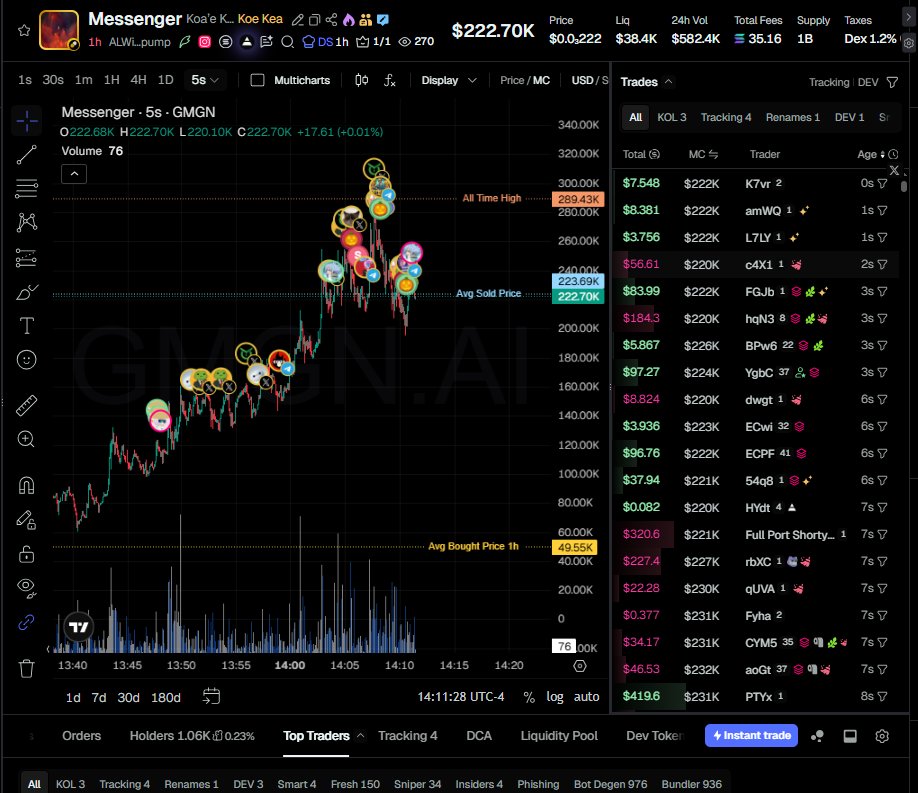This screenshot has height=793, width=918.
Task: Set chart range to 180d
Action: click(x=166, y=698)
